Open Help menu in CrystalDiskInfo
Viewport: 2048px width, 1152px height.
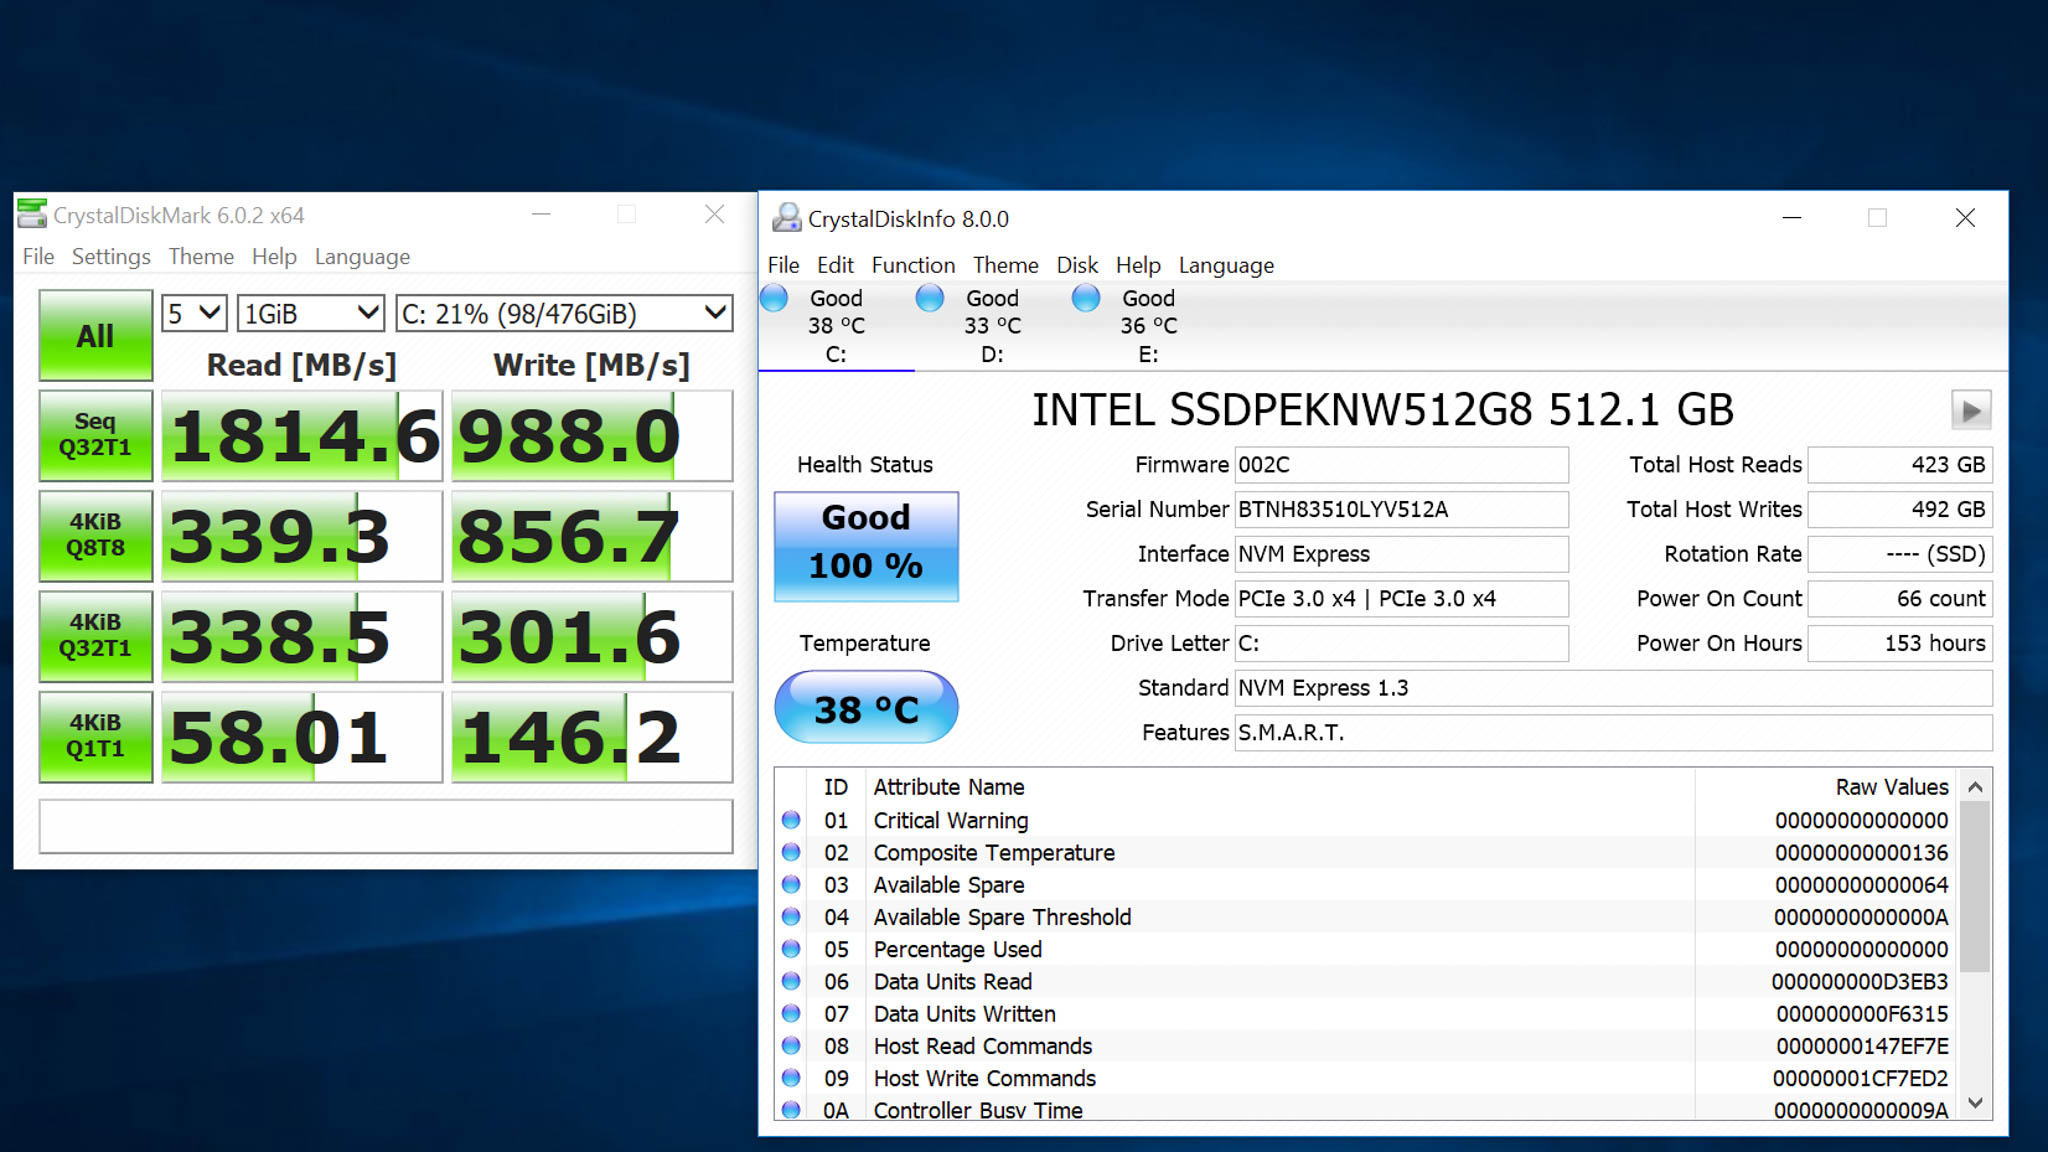click(1138, 265)
